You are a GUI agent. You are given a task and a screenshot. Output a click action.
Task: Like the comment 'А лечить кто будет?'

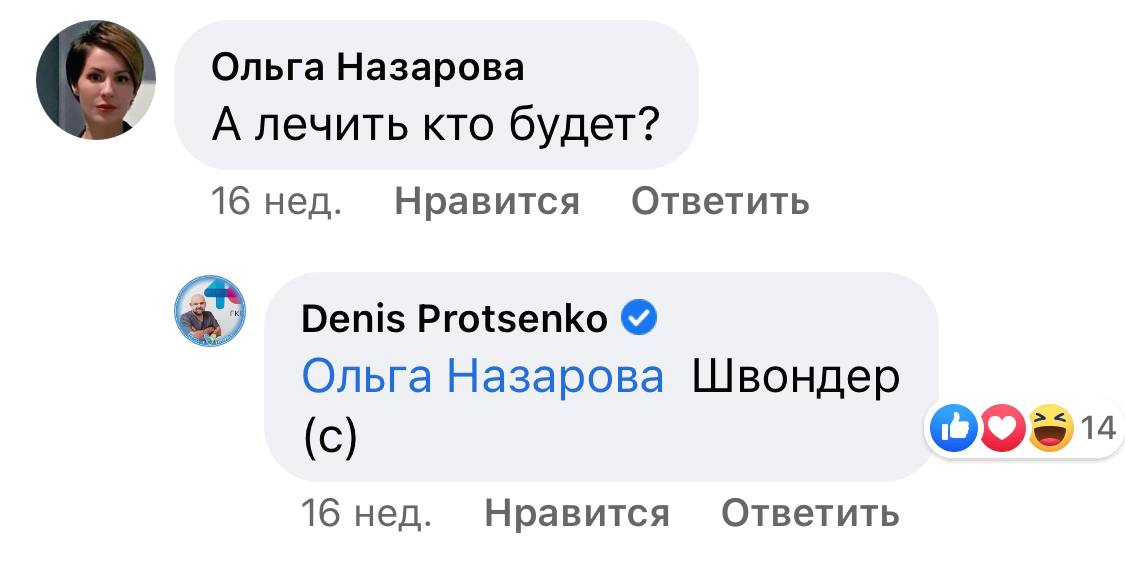(x=487, y=202)
